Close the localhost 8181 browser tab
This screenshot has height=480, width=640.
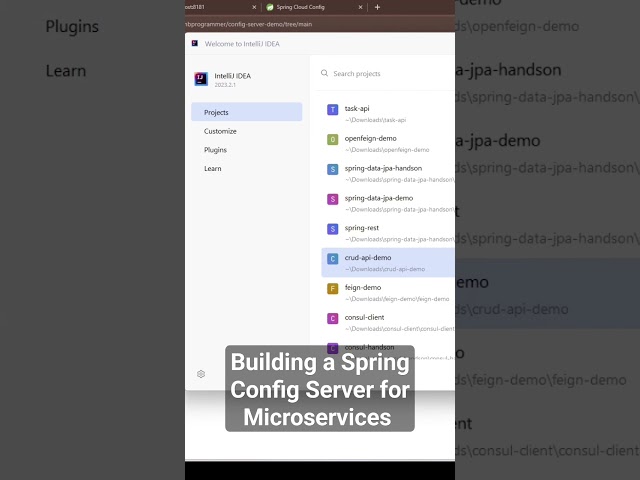point(254,7)
